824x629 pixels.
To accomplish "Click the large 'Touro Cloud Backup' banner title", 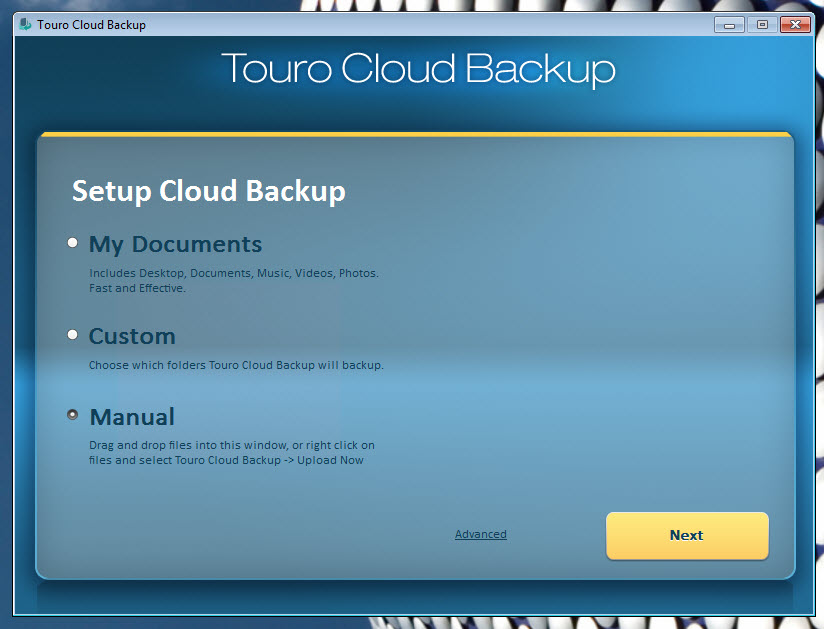I will 418,69.
